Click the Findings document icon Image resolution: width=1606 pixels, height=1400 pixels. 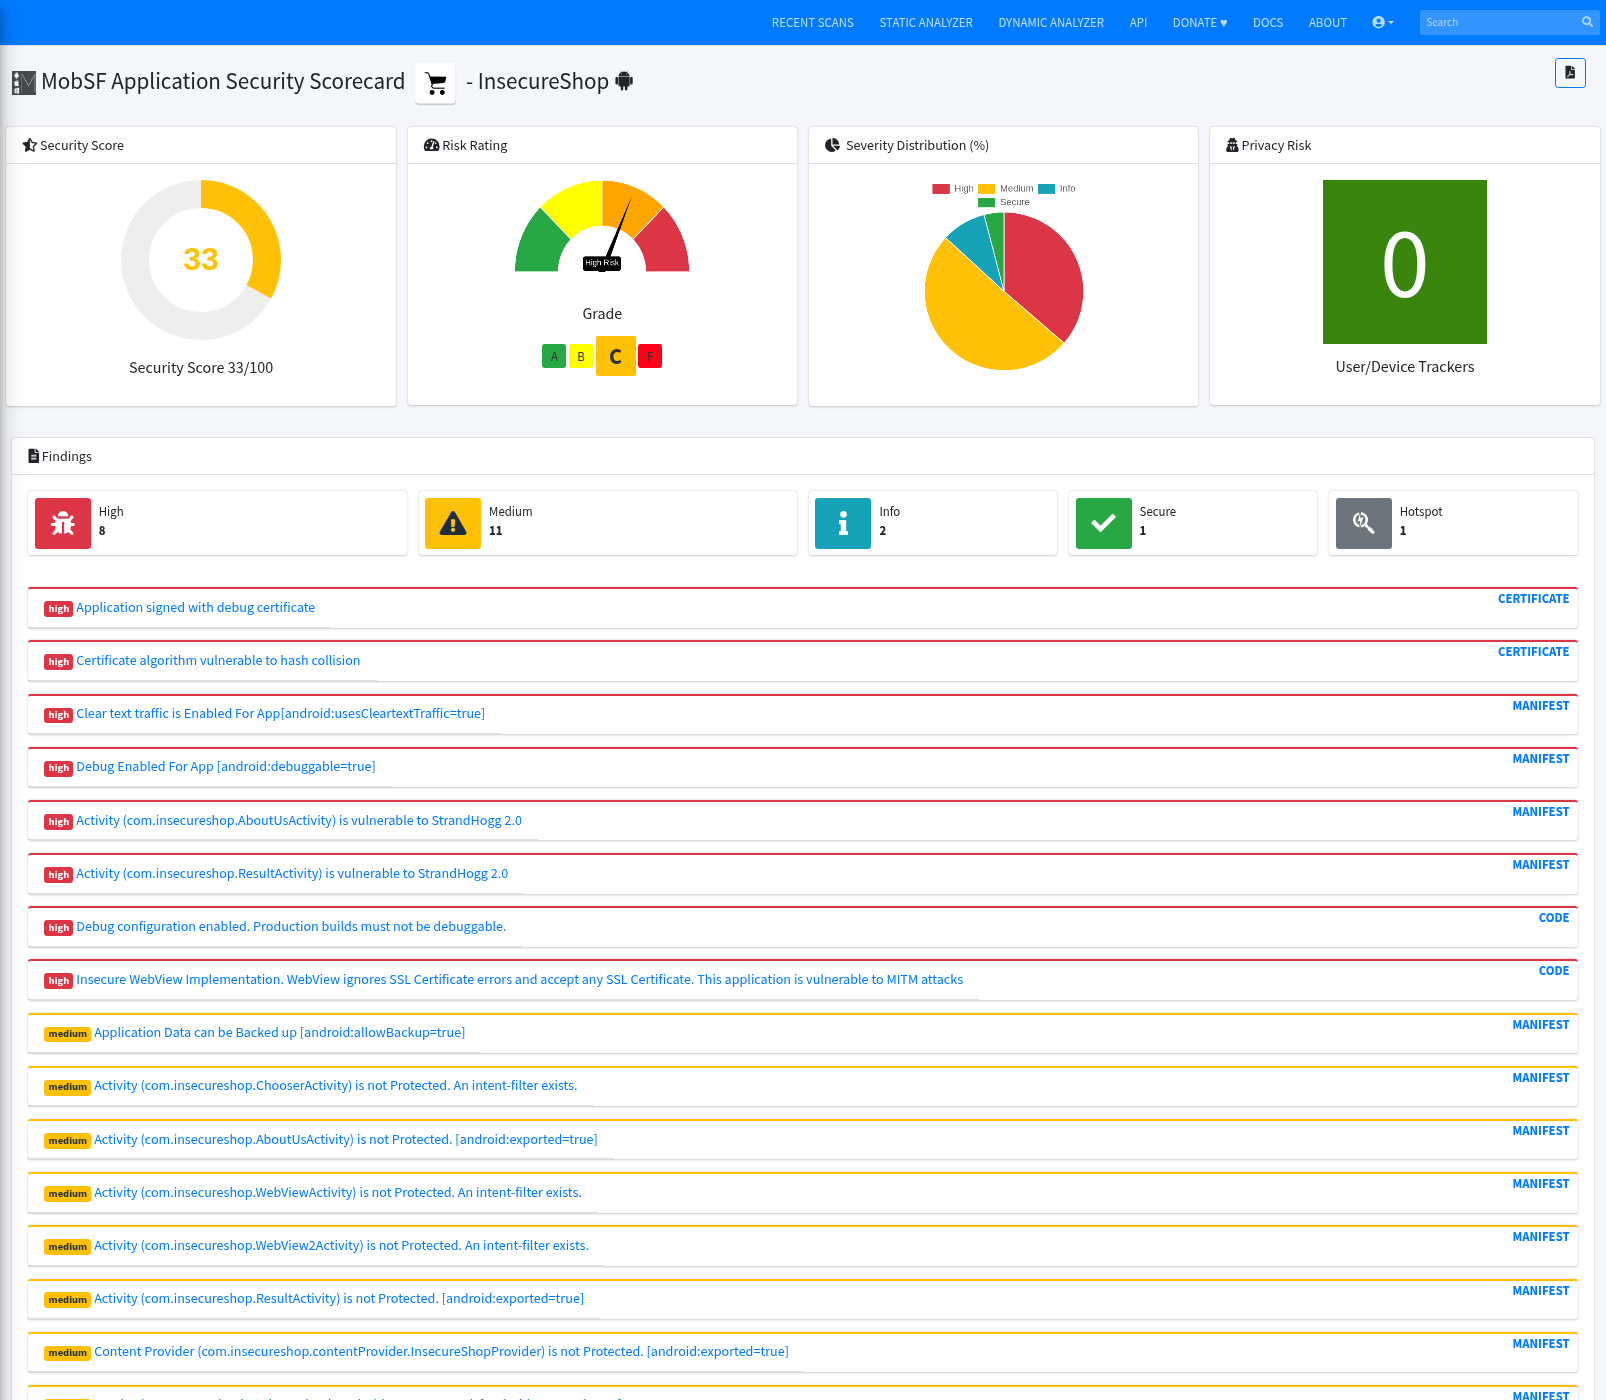34,456
